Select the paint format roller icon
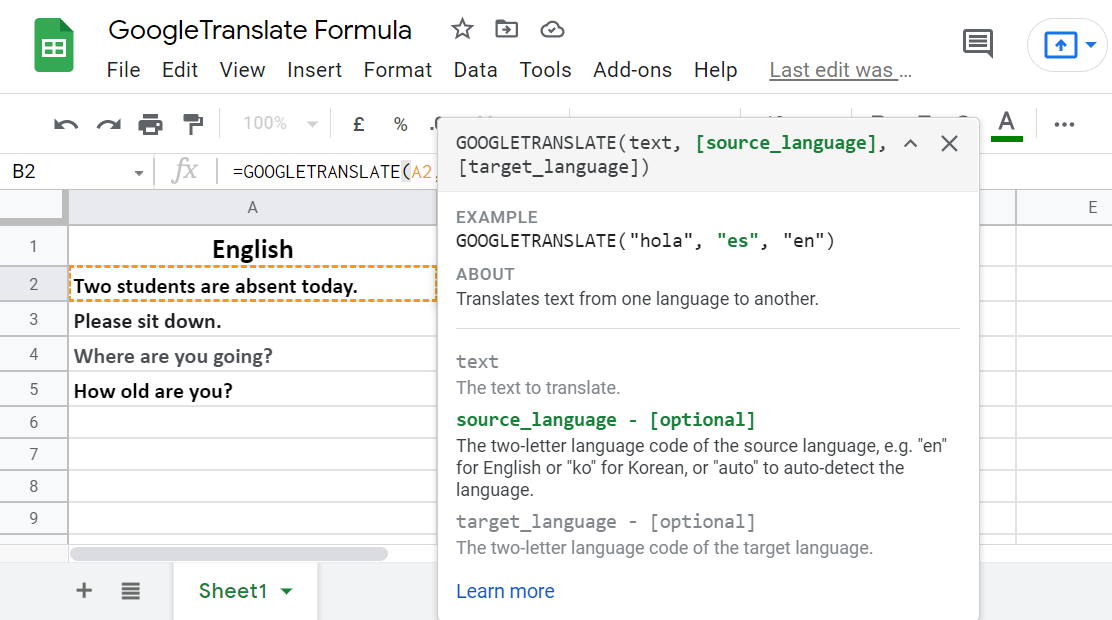 [192, 124]
